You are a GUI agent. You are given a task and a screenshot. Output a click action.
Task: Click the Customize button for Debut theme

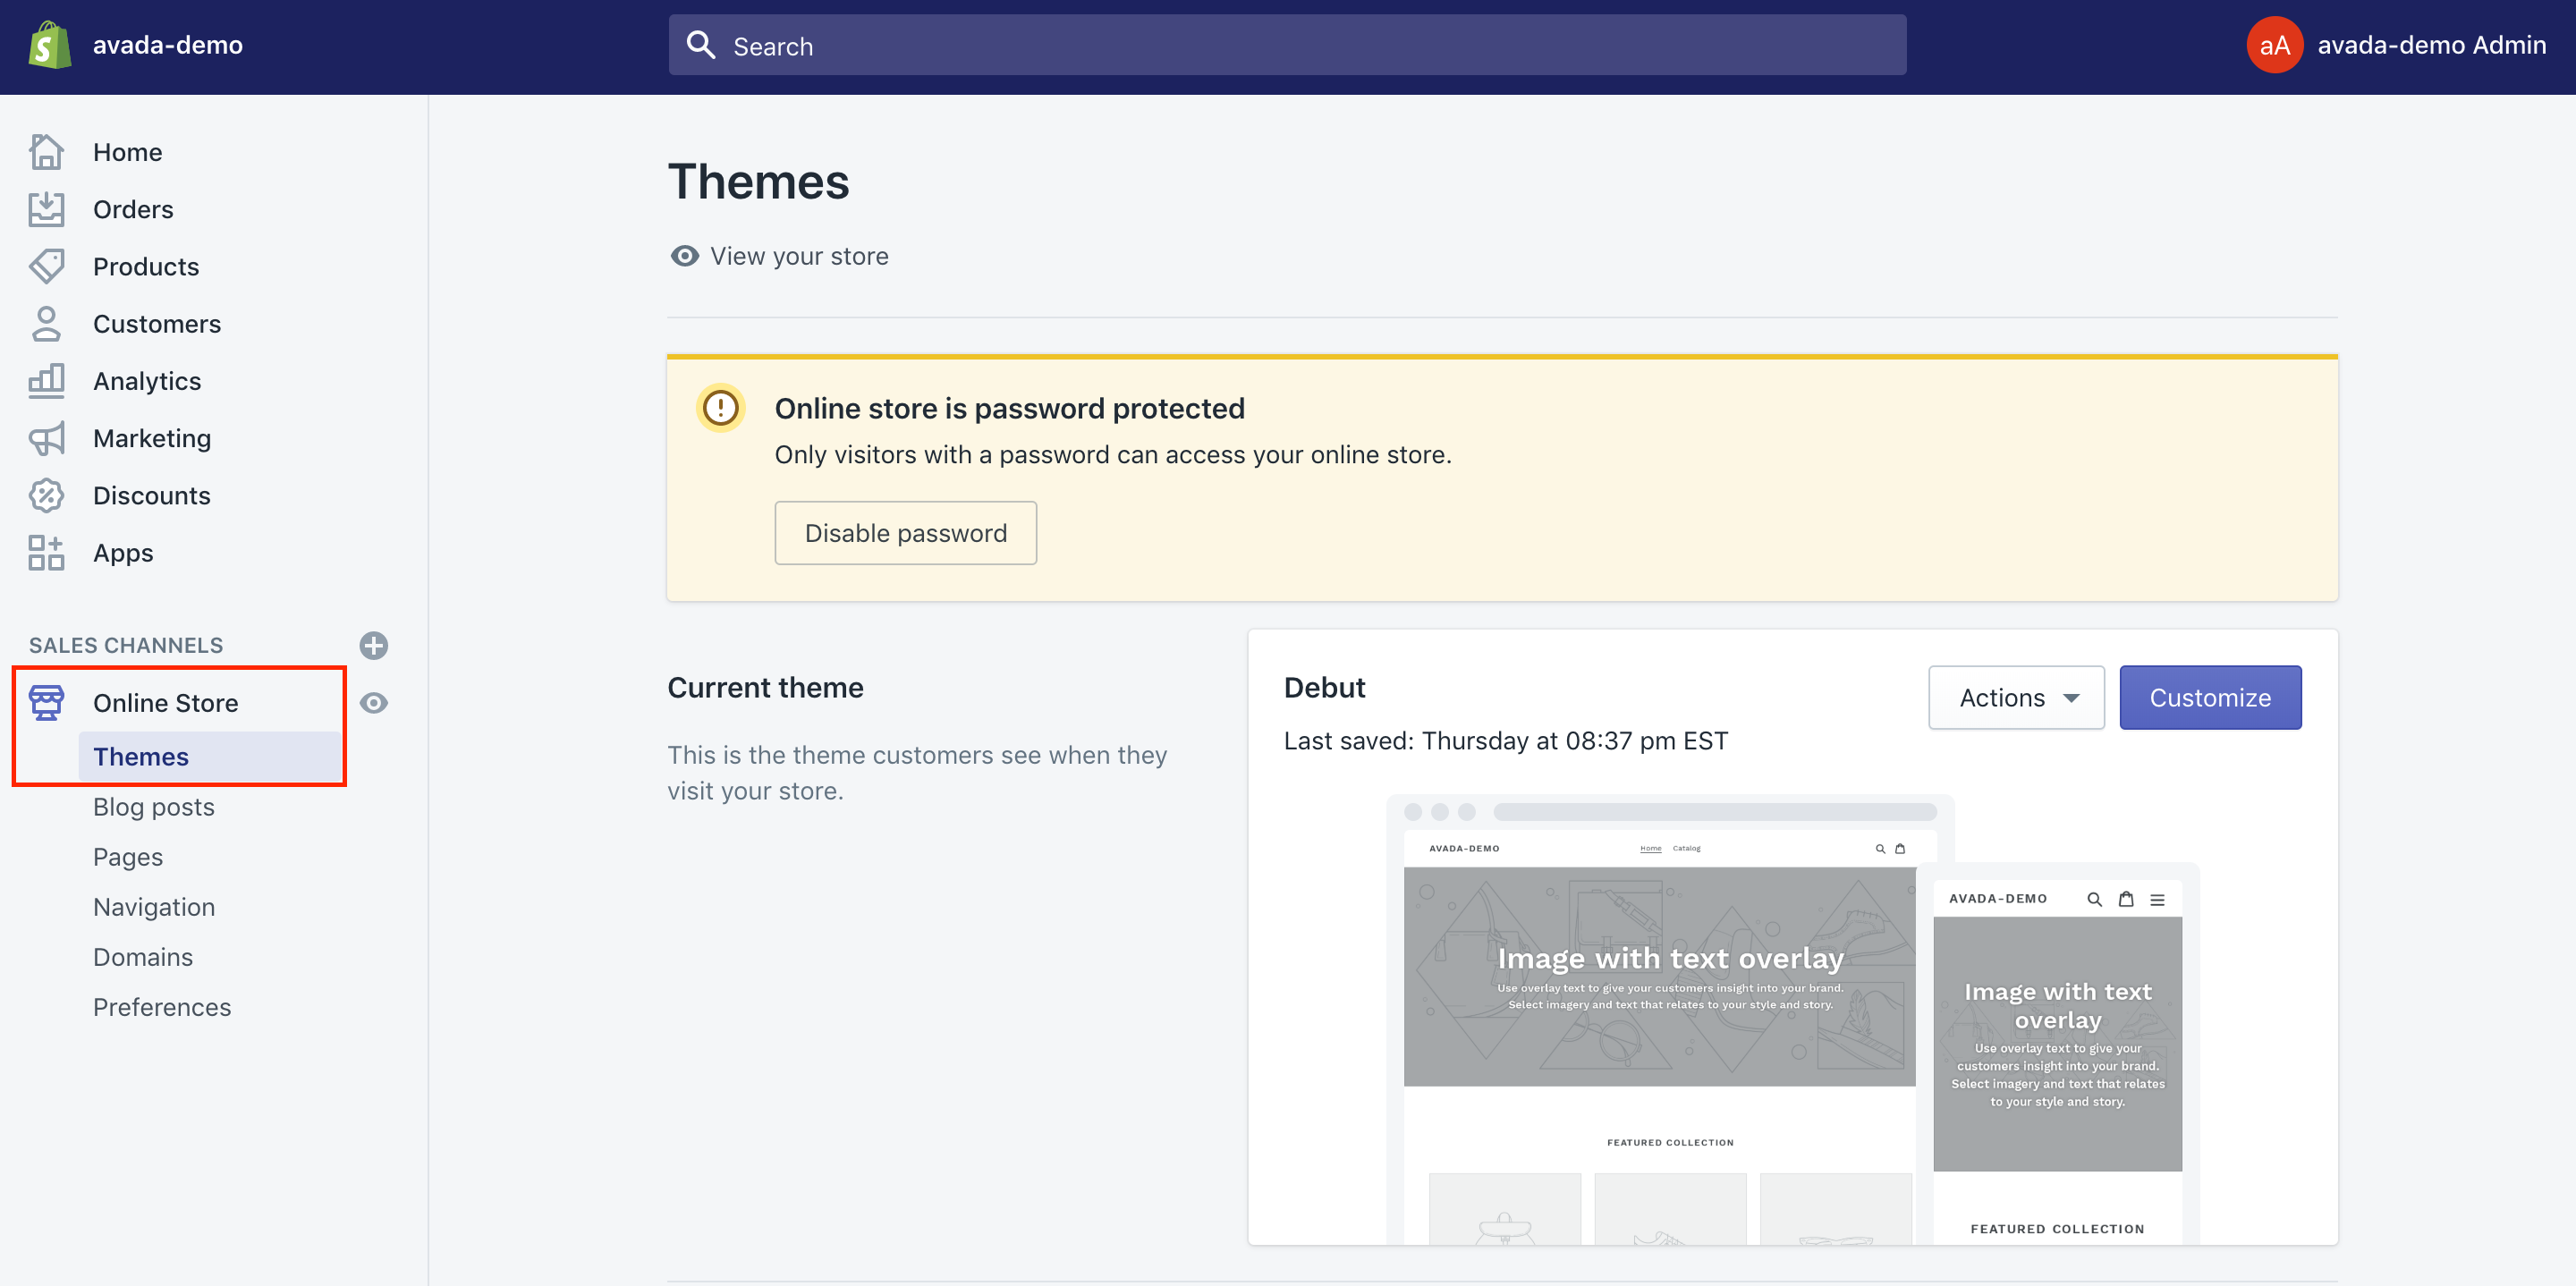[x=2209, y=697]
